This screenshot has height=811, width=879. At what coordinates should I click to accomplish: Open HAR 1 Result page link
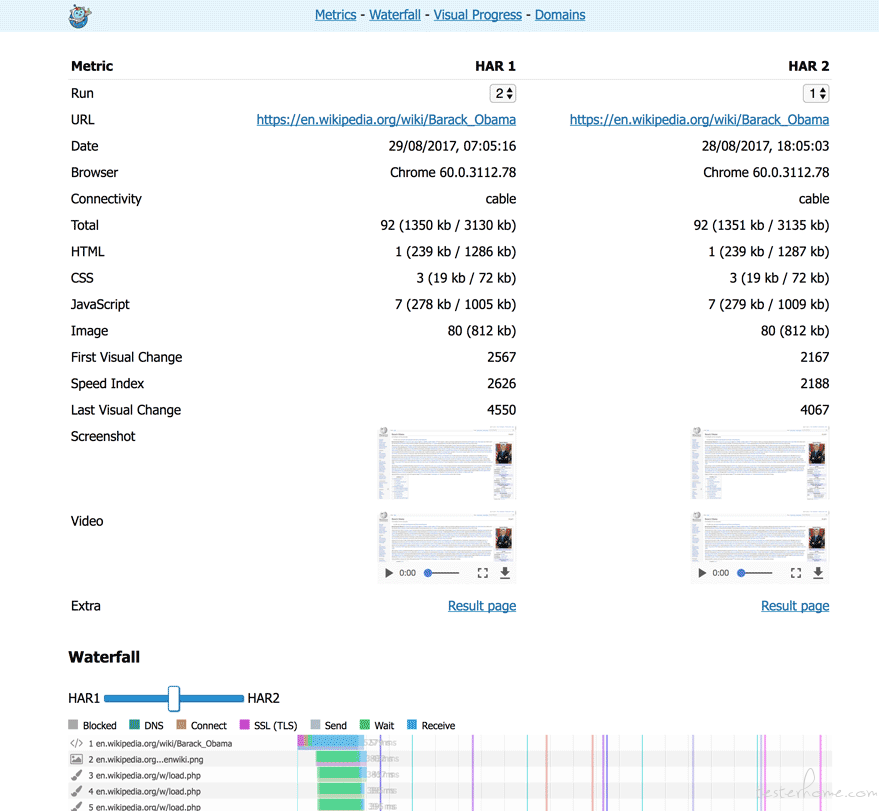pos(482,606)
